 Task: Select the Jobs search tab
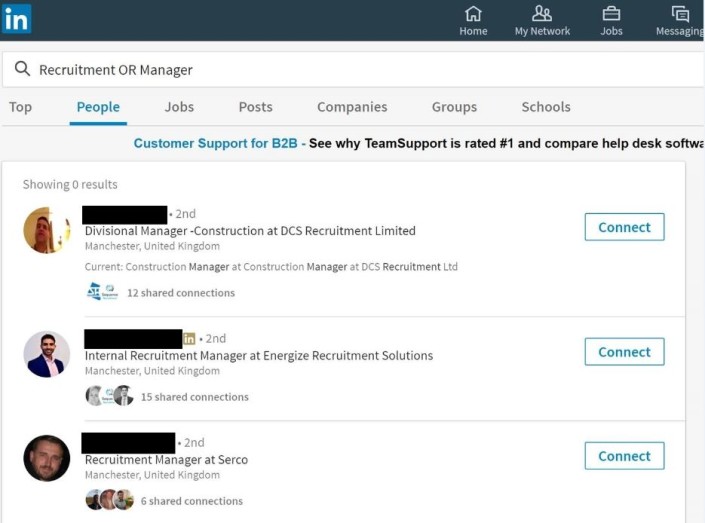179,107
